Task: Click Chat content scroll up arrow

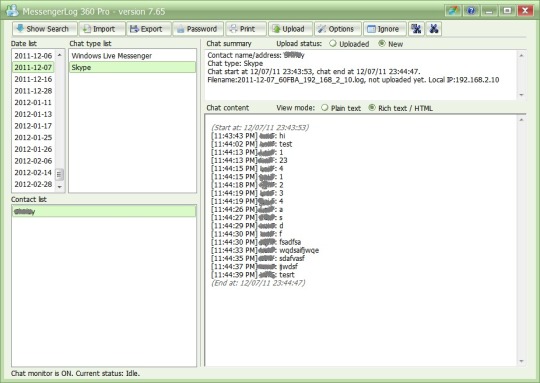Action: [521, 120]
